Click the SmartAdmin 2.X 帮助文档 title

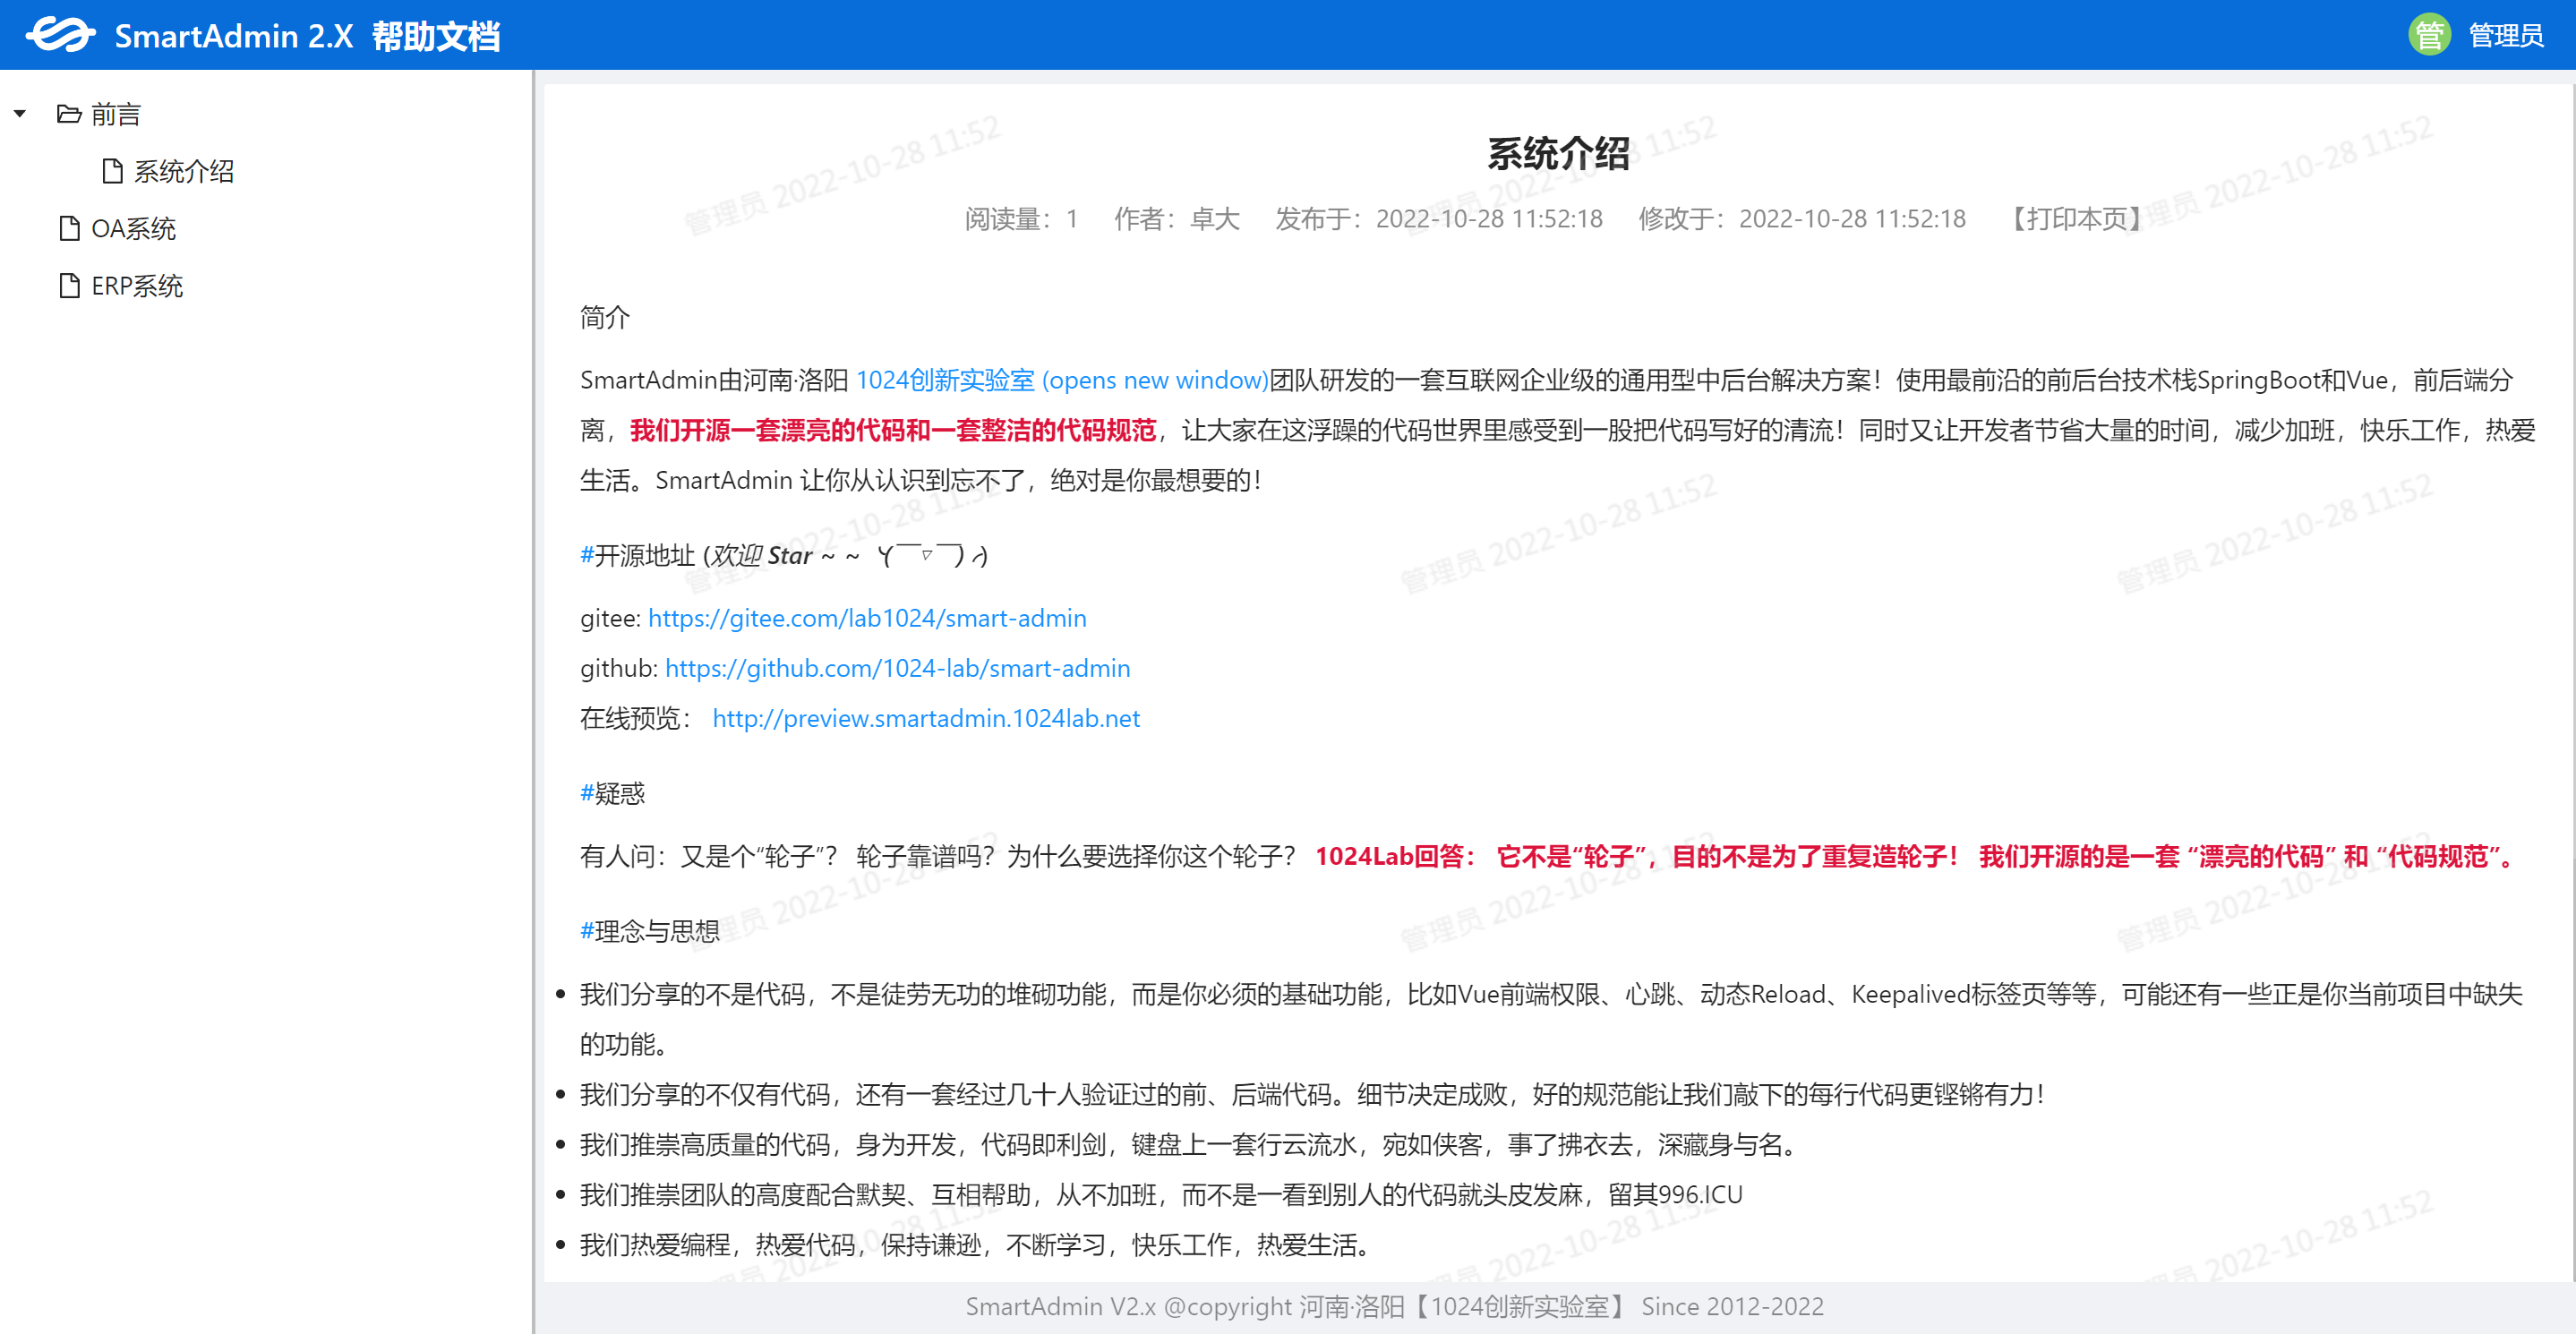[x=307, y=36]
